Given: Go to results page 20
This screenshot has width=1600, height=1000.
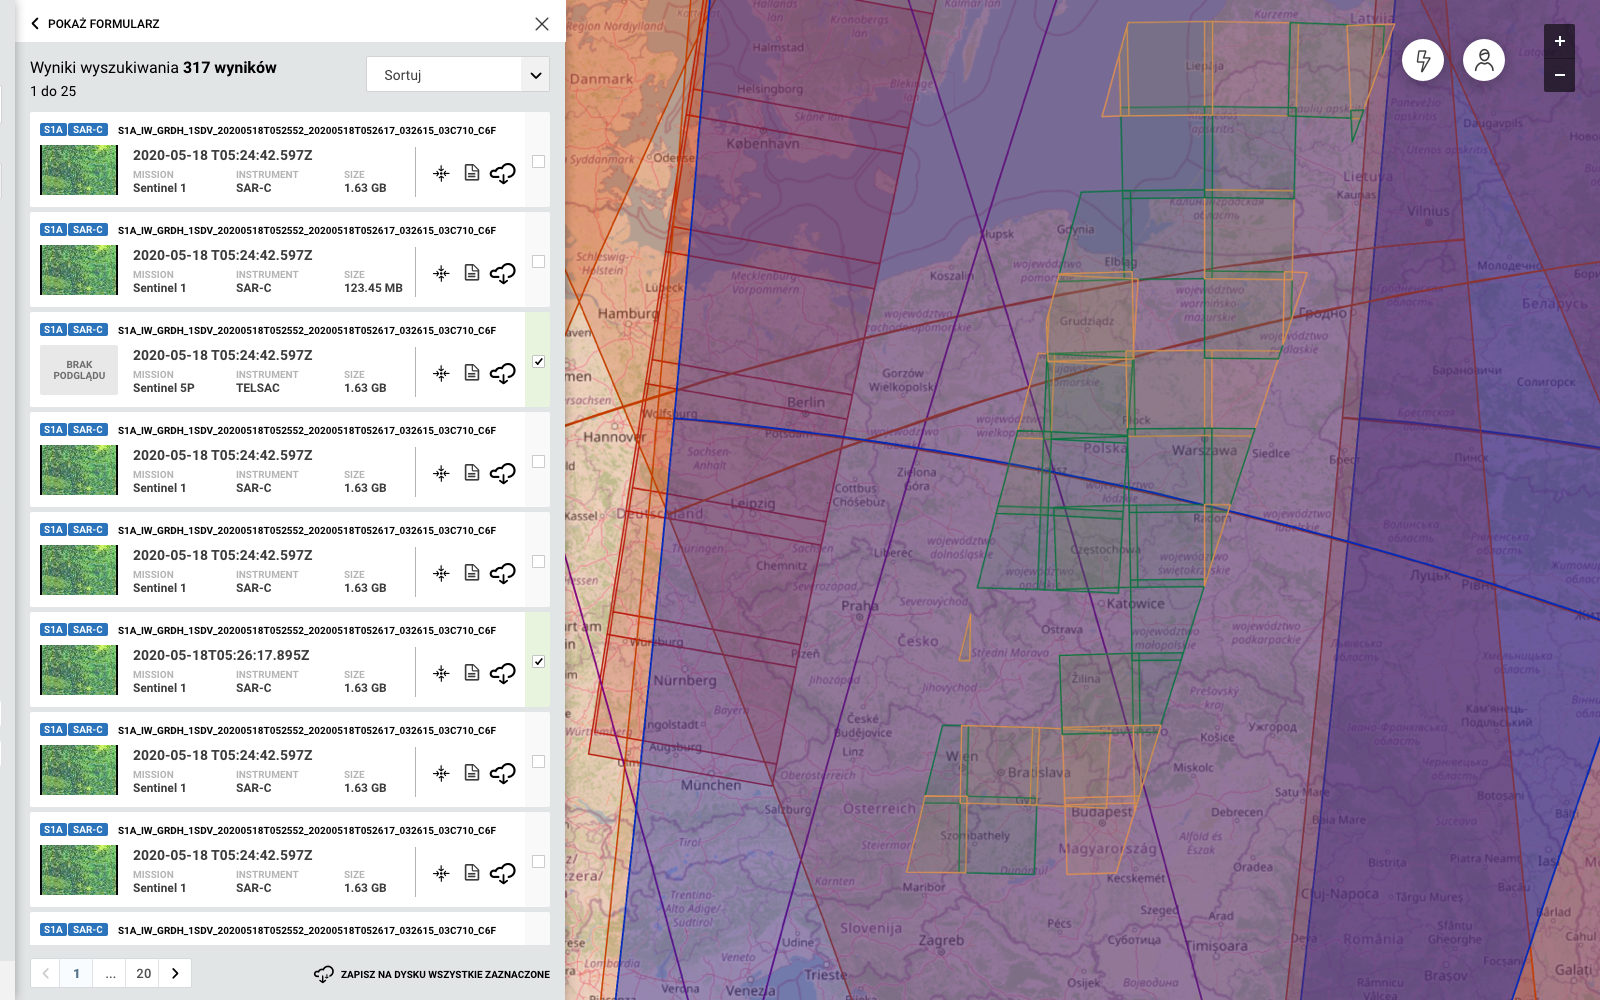Looking at the screenshot, I should pyautogui.click(x=144, y=973).
